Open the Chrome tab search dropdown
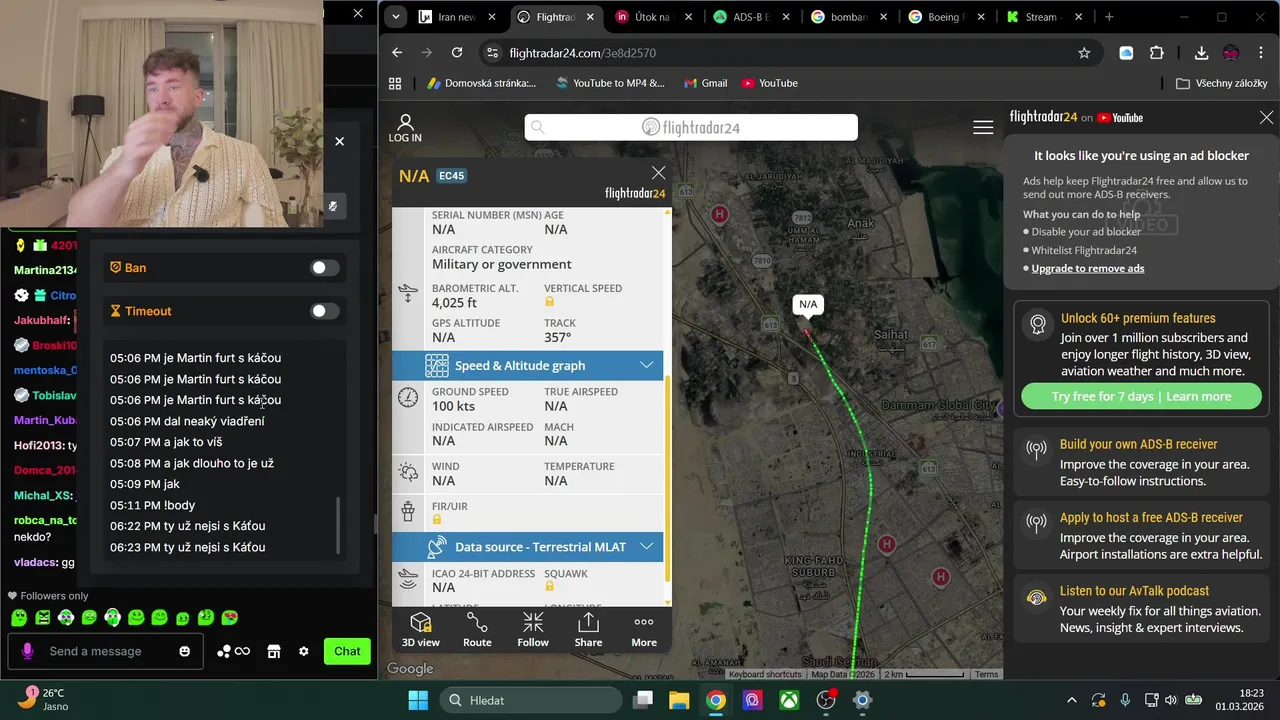 396,17
